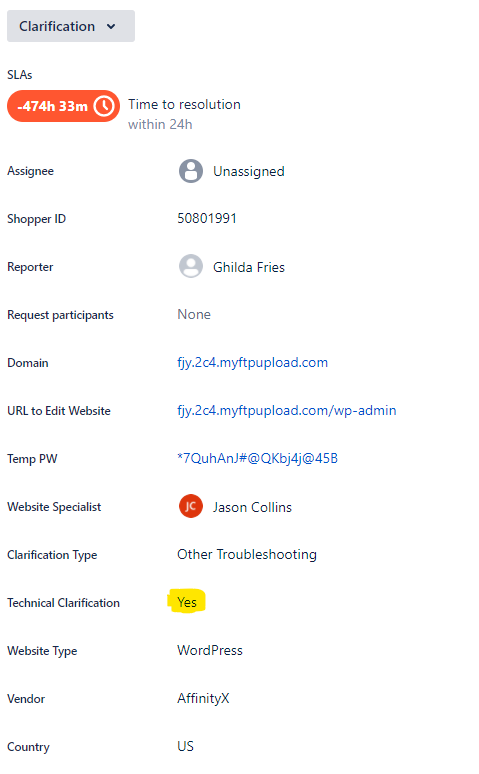Viewport: 479px width, 774px height.
Task: Click the chevron arrow beside Clarification
Action: [111, 27]
